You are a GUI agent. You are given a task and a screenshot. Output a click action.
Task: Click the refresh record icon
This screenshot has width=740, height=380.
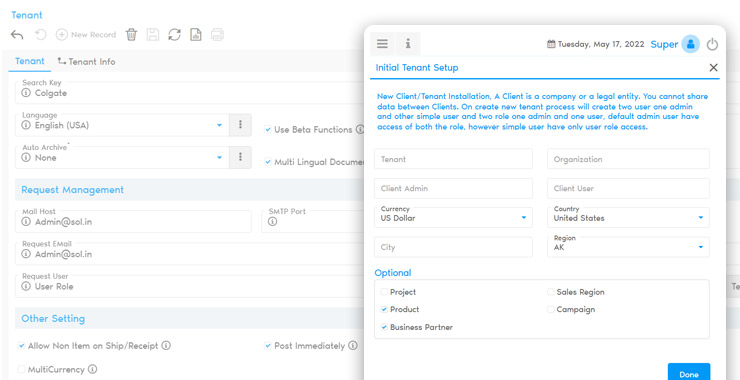point(175,34)
